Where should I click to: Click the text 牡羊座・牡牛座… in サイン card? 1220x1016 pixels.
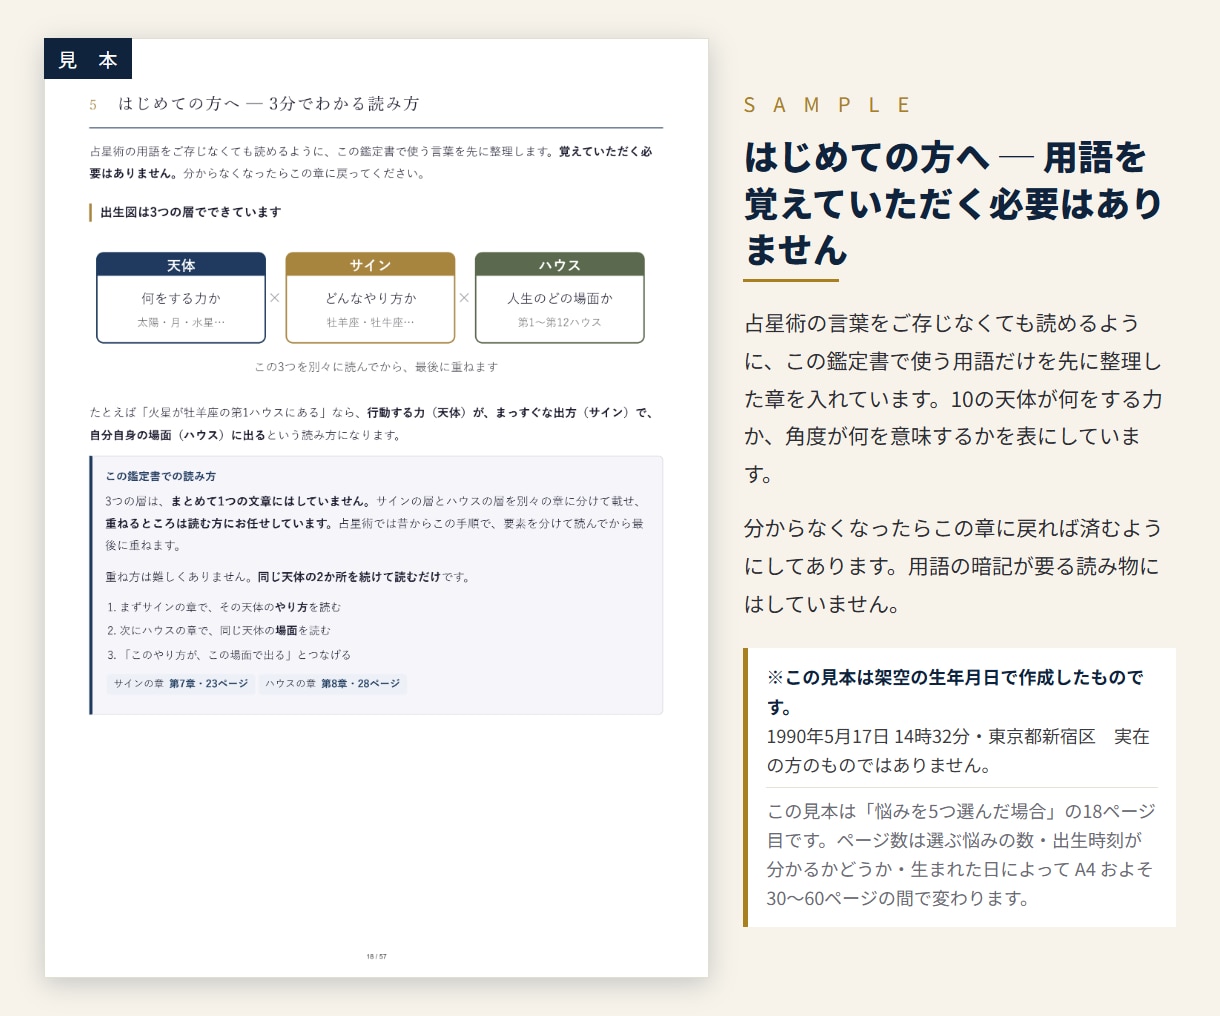point(370,323)
